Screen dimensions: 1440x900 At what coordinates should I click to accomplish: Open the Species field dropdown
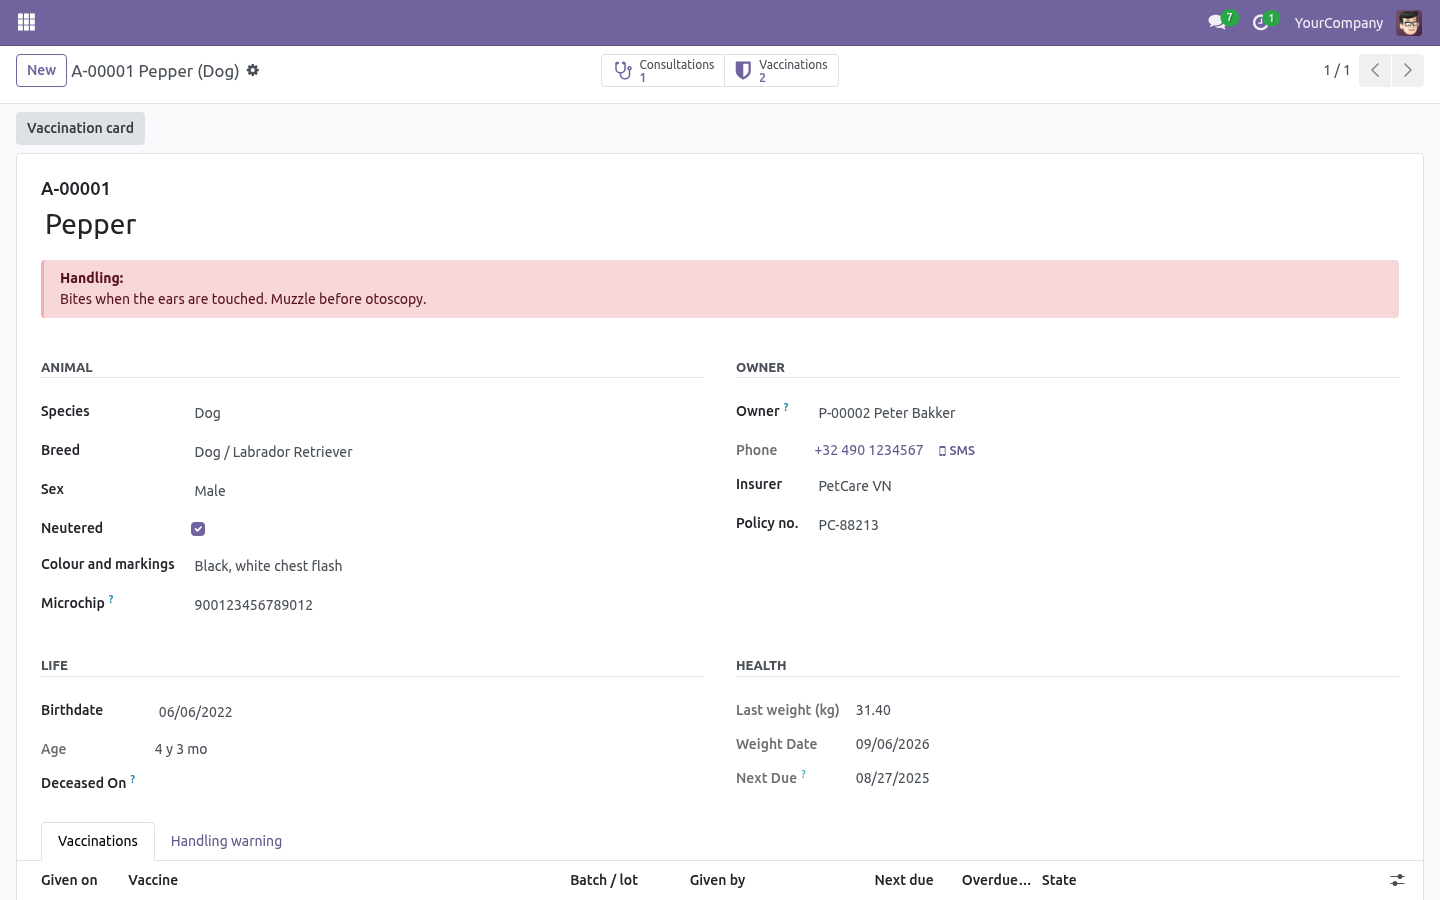coord(447,413)
